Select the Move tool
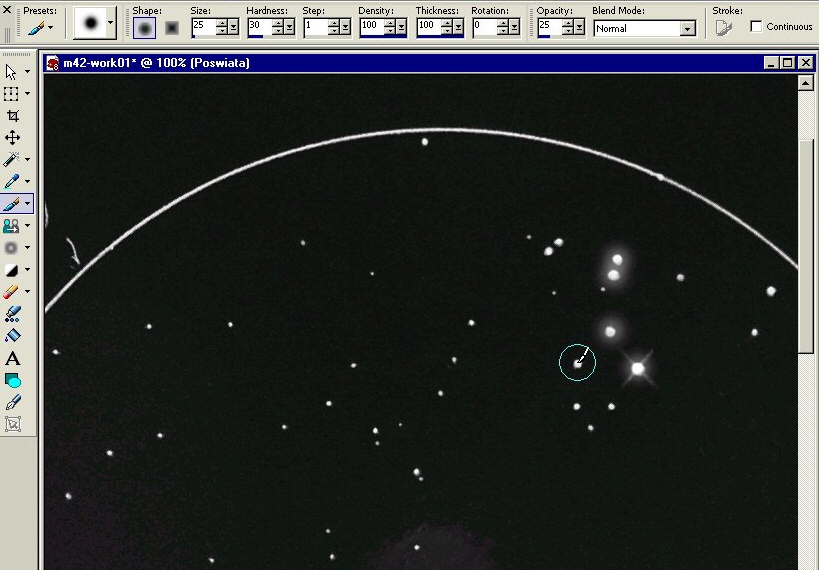The width and height of the screenshot is (819, 570). (13, 137)
